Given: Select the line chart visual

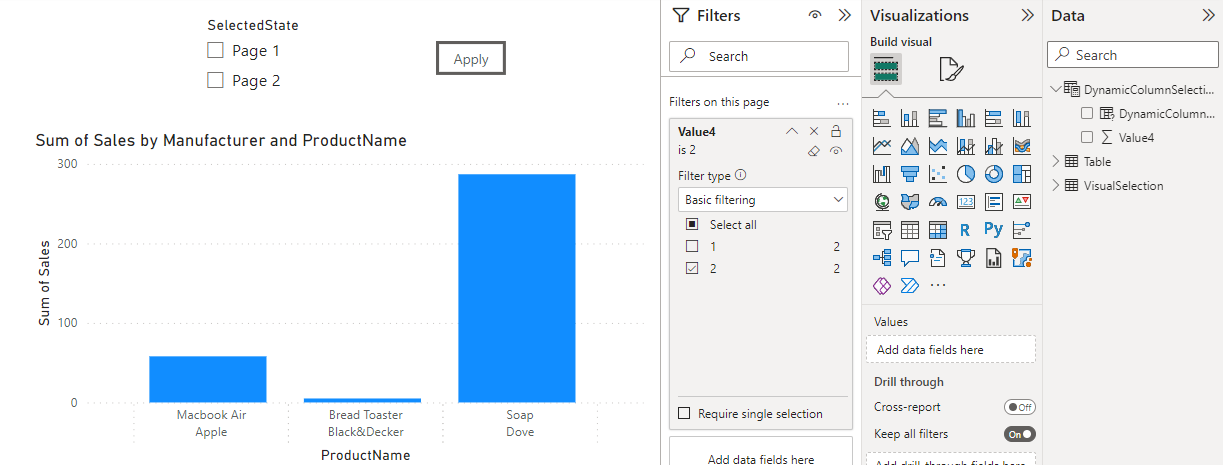Looking at the screenshot, I should click(x=882, y=146).
